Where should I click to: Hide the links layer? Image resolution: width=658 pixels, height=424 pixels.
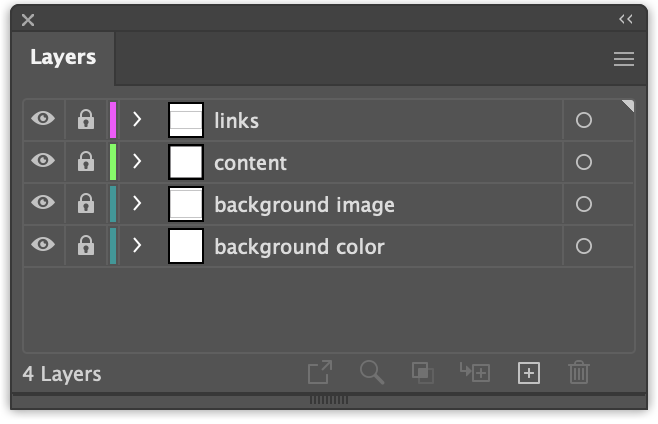pyautogui.click(x=43, y=119)
